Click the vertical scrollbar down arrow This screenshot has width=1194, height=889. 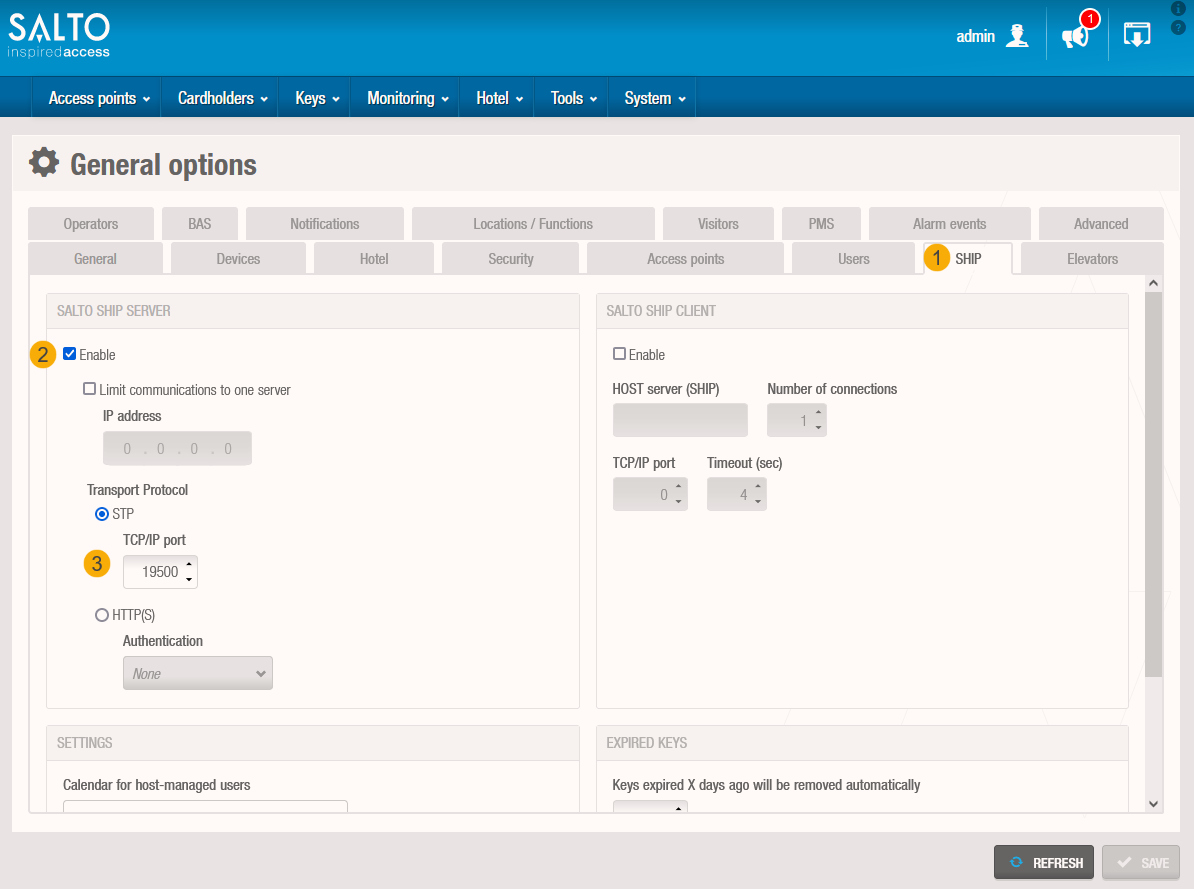coord(1153,803)
